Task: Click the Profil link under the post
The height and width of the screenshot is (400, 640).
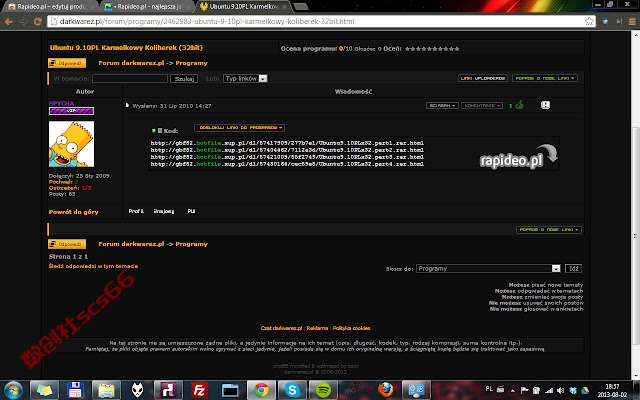Action: 136,211
